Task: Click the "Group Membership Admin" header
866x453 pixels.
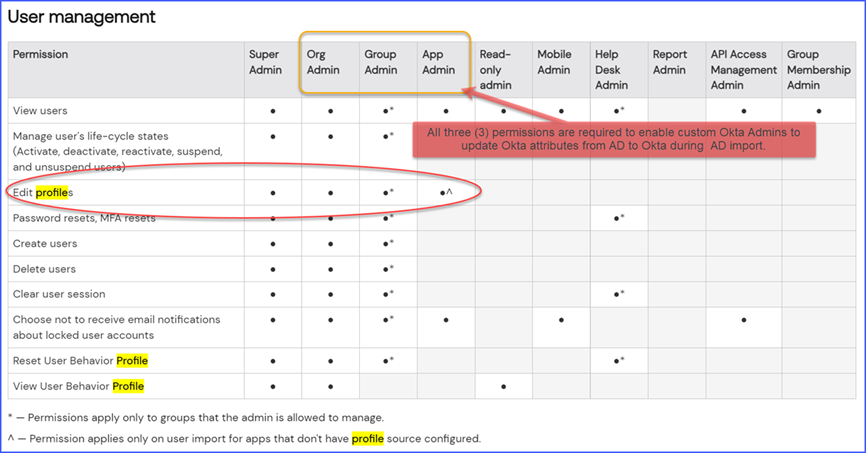Action: tap(819, 70)
